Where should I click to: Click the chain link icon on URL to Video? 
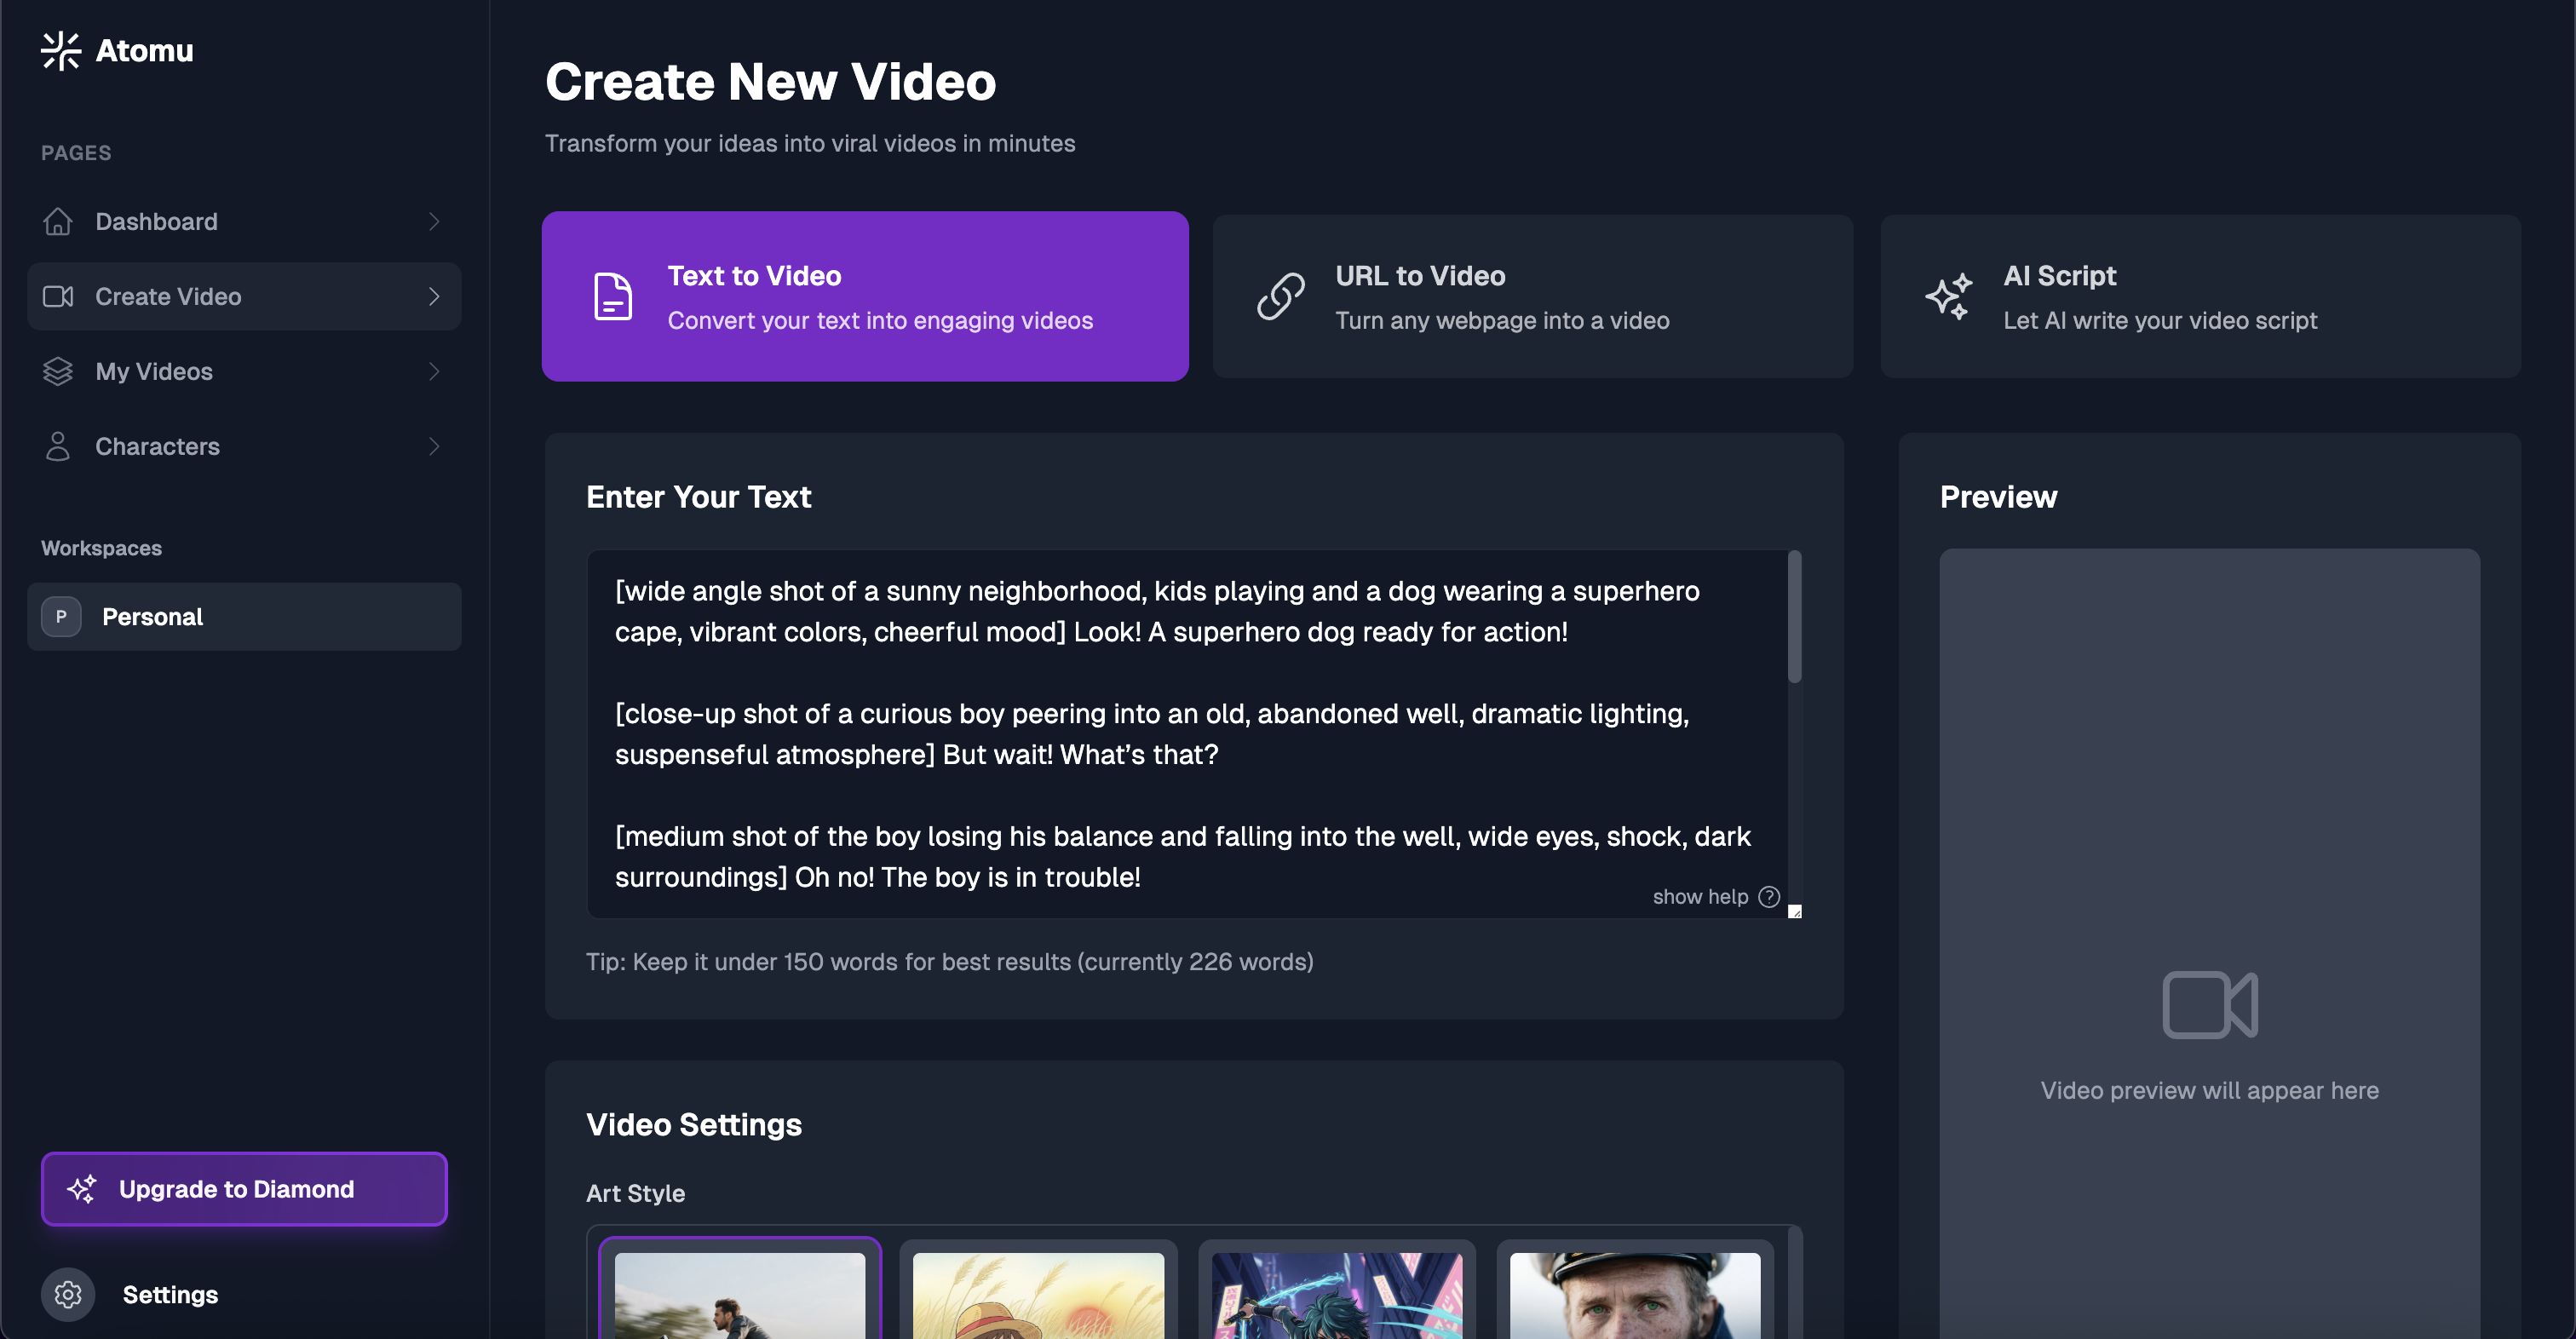pyautogui.click(x=1281, y=296)
